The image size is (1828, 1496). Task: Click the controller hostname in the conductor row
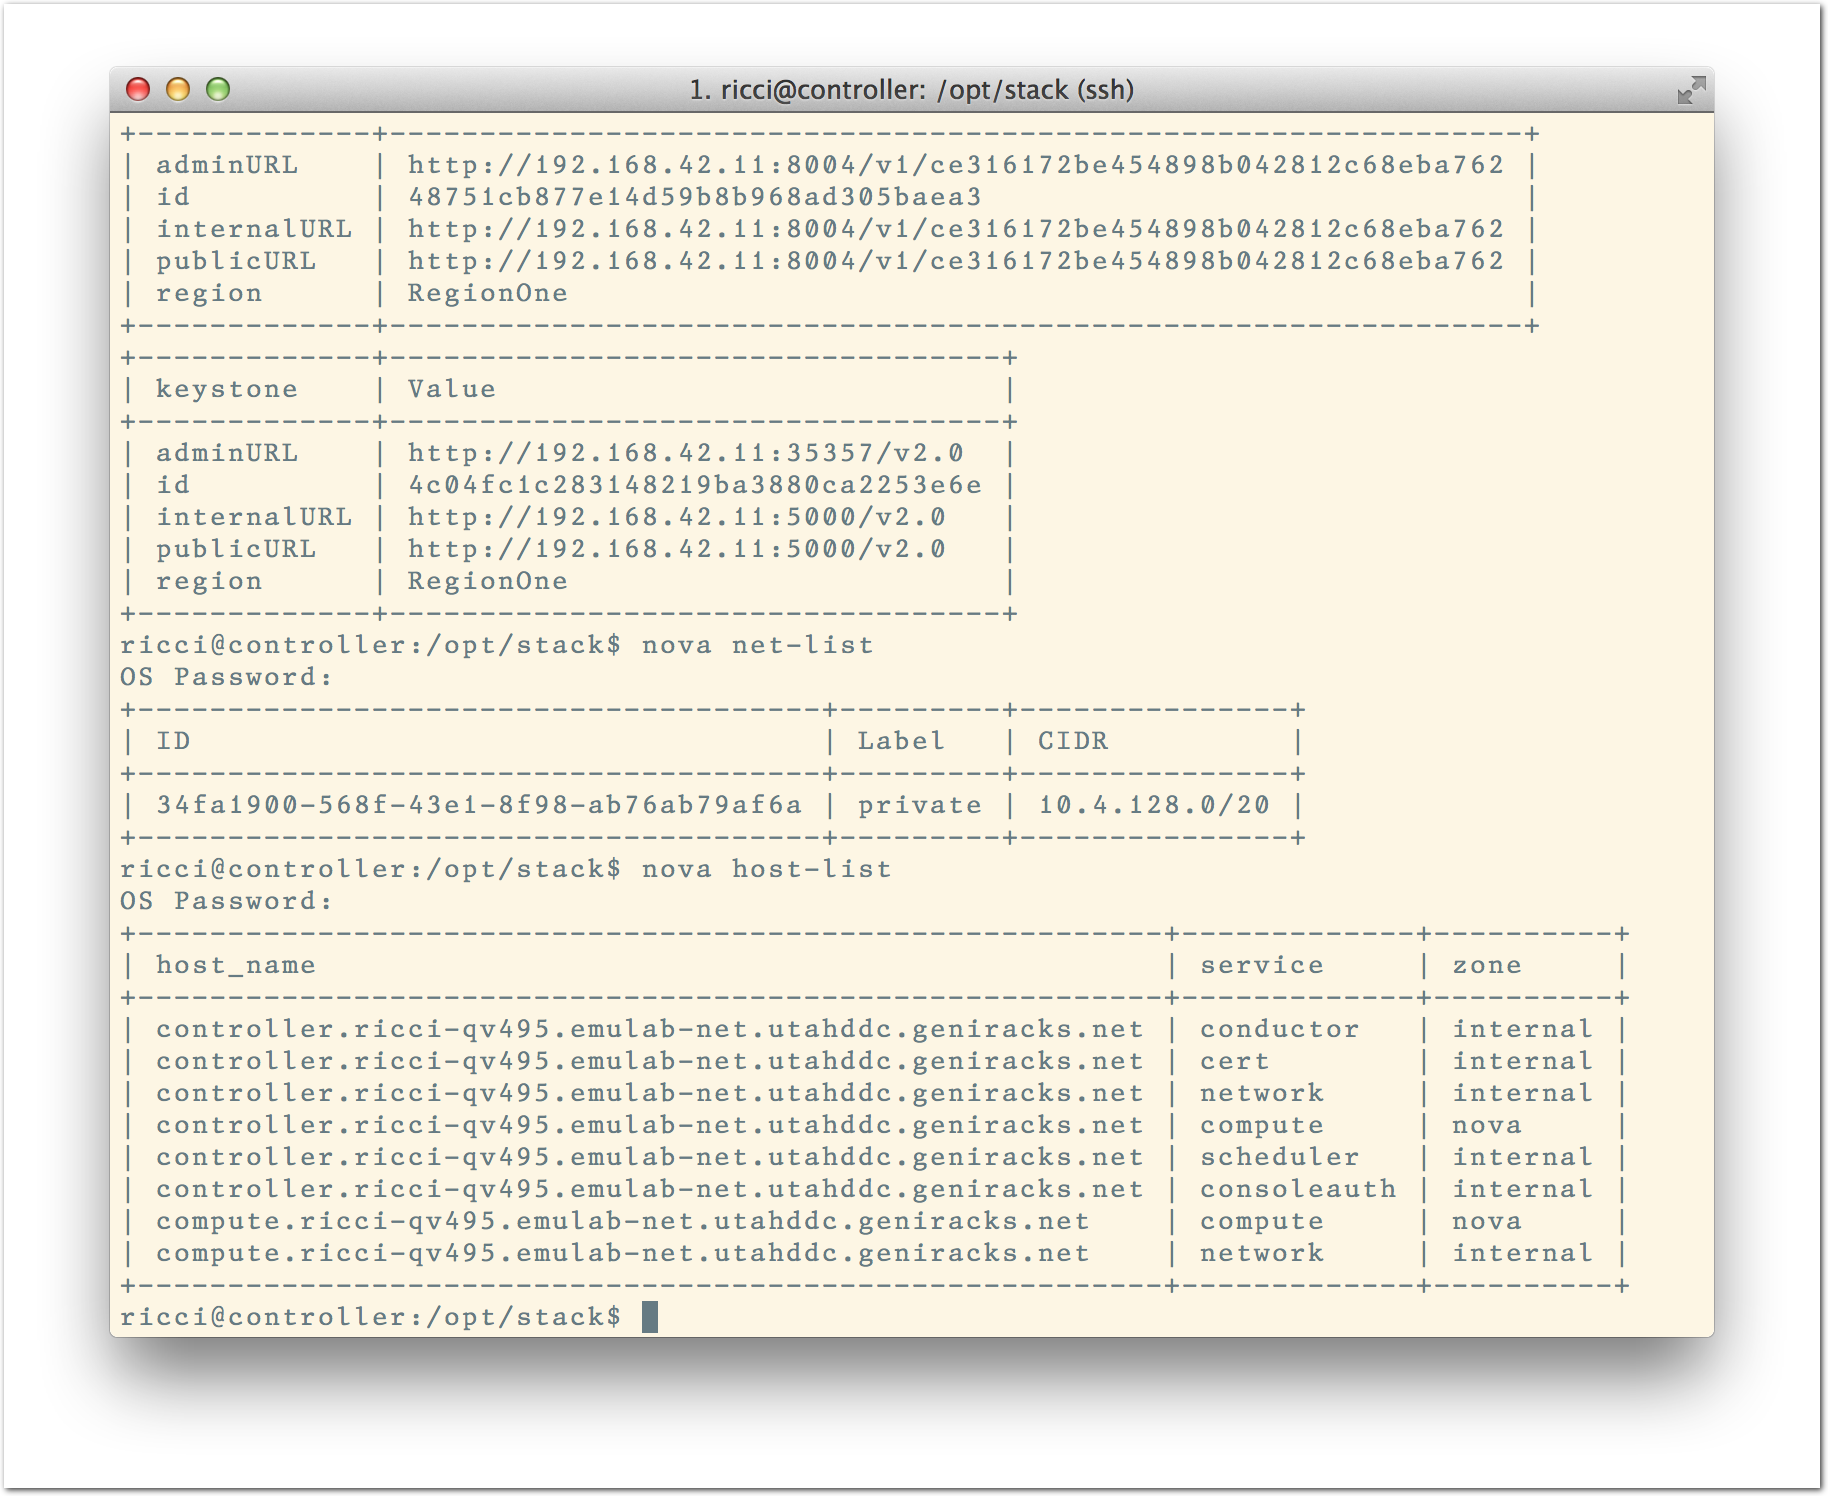pos(650,1030)
